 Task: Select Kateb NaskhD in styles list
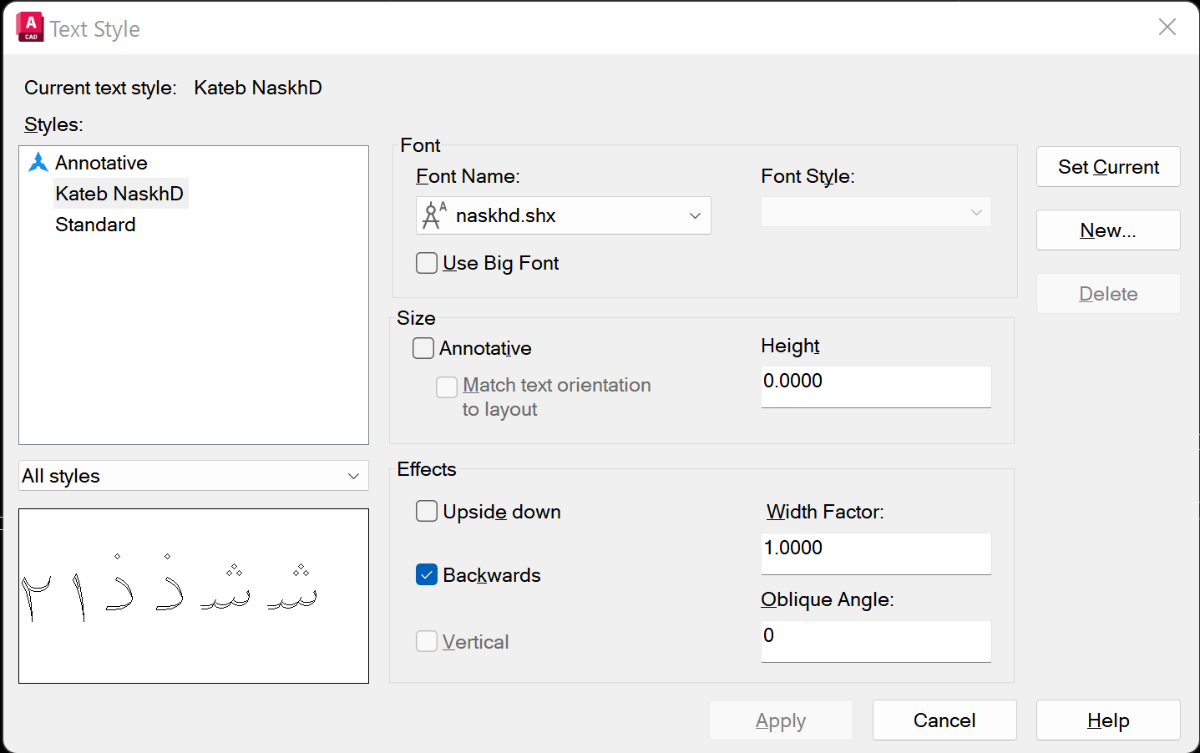(119, 193)
